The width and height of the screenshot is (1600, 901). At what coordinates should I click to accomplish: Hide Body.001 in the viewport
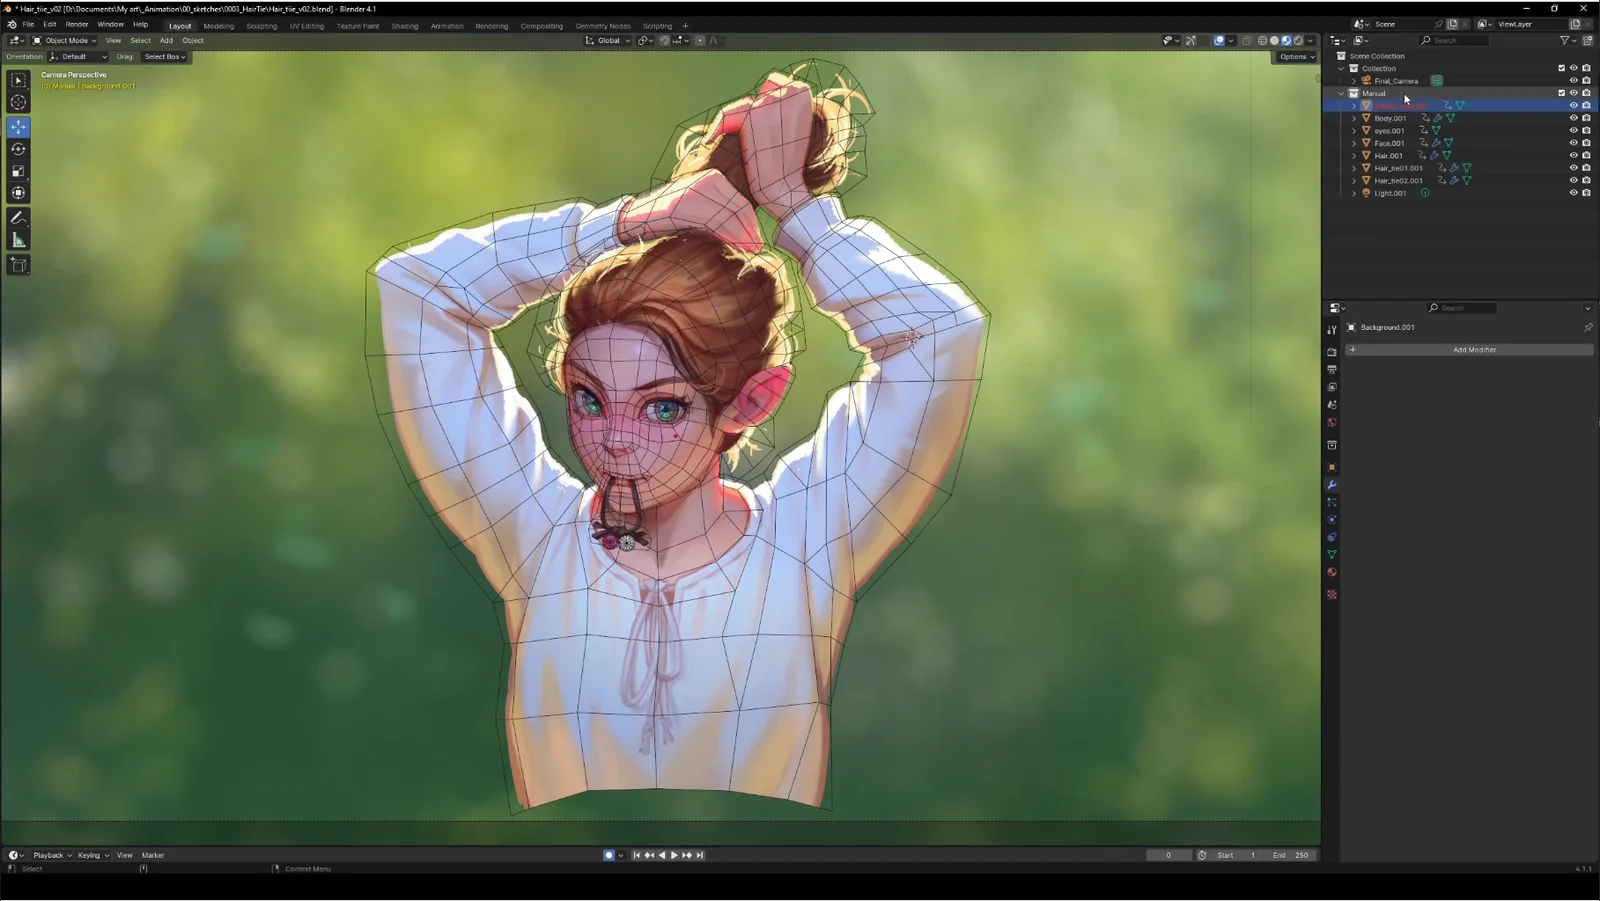click(1573, 117)
